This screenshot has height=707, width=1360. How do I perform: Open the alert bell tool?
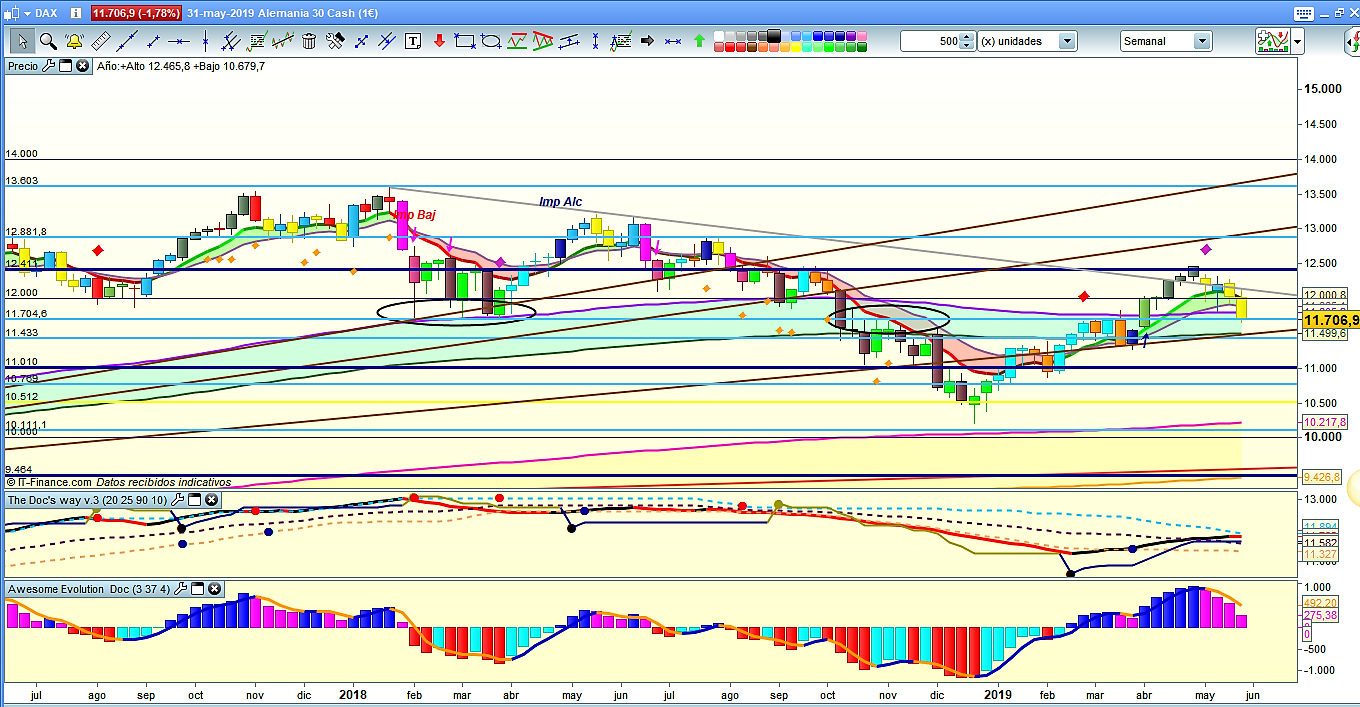tap(74, 41)
